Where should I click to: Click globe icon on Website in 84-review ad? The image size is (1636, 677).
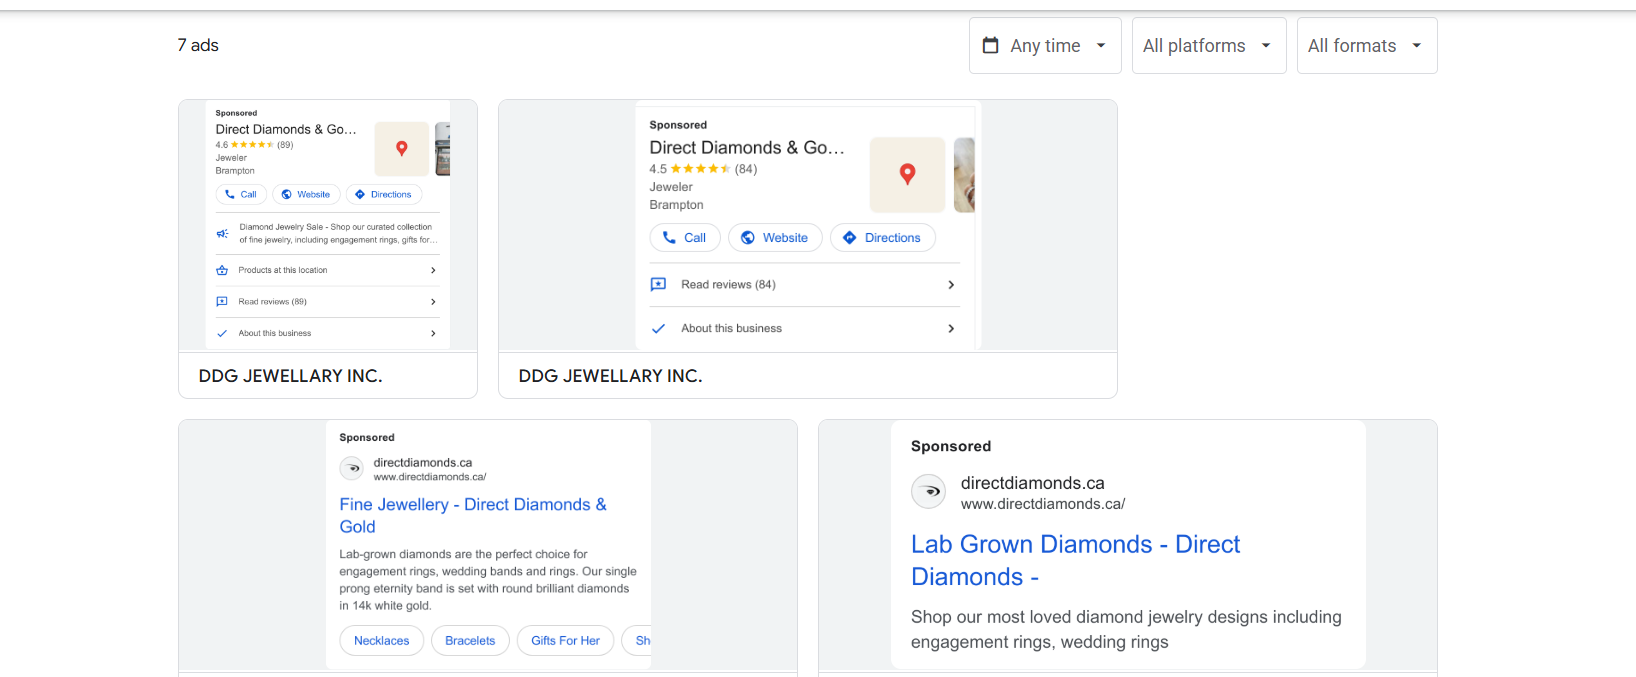748,238
